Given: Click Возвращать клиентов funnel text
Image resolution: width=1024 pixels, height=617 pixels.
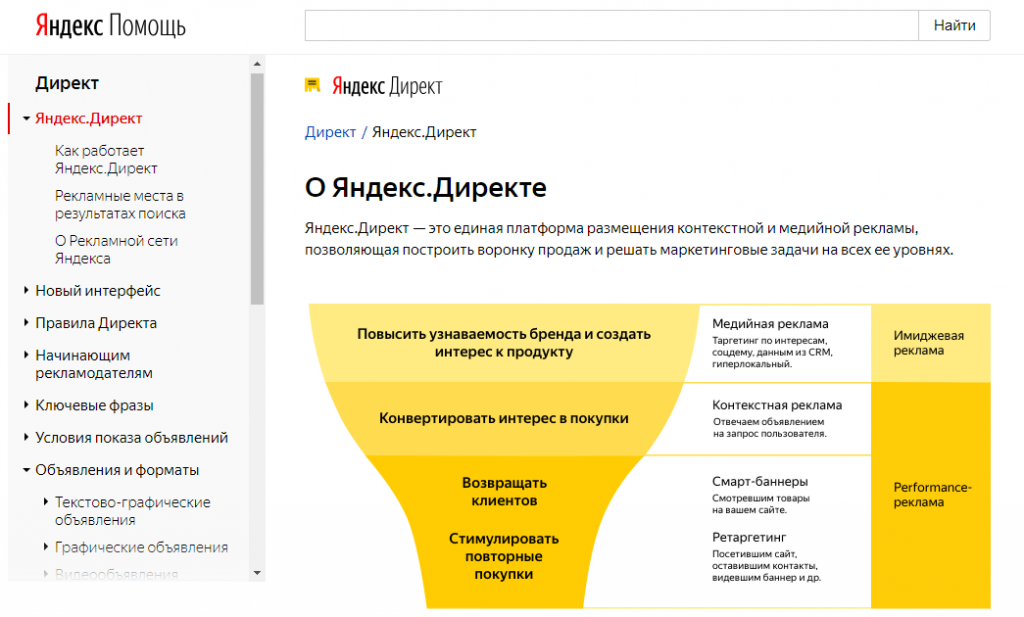Looking at the screenshot, I should (504, 492).
